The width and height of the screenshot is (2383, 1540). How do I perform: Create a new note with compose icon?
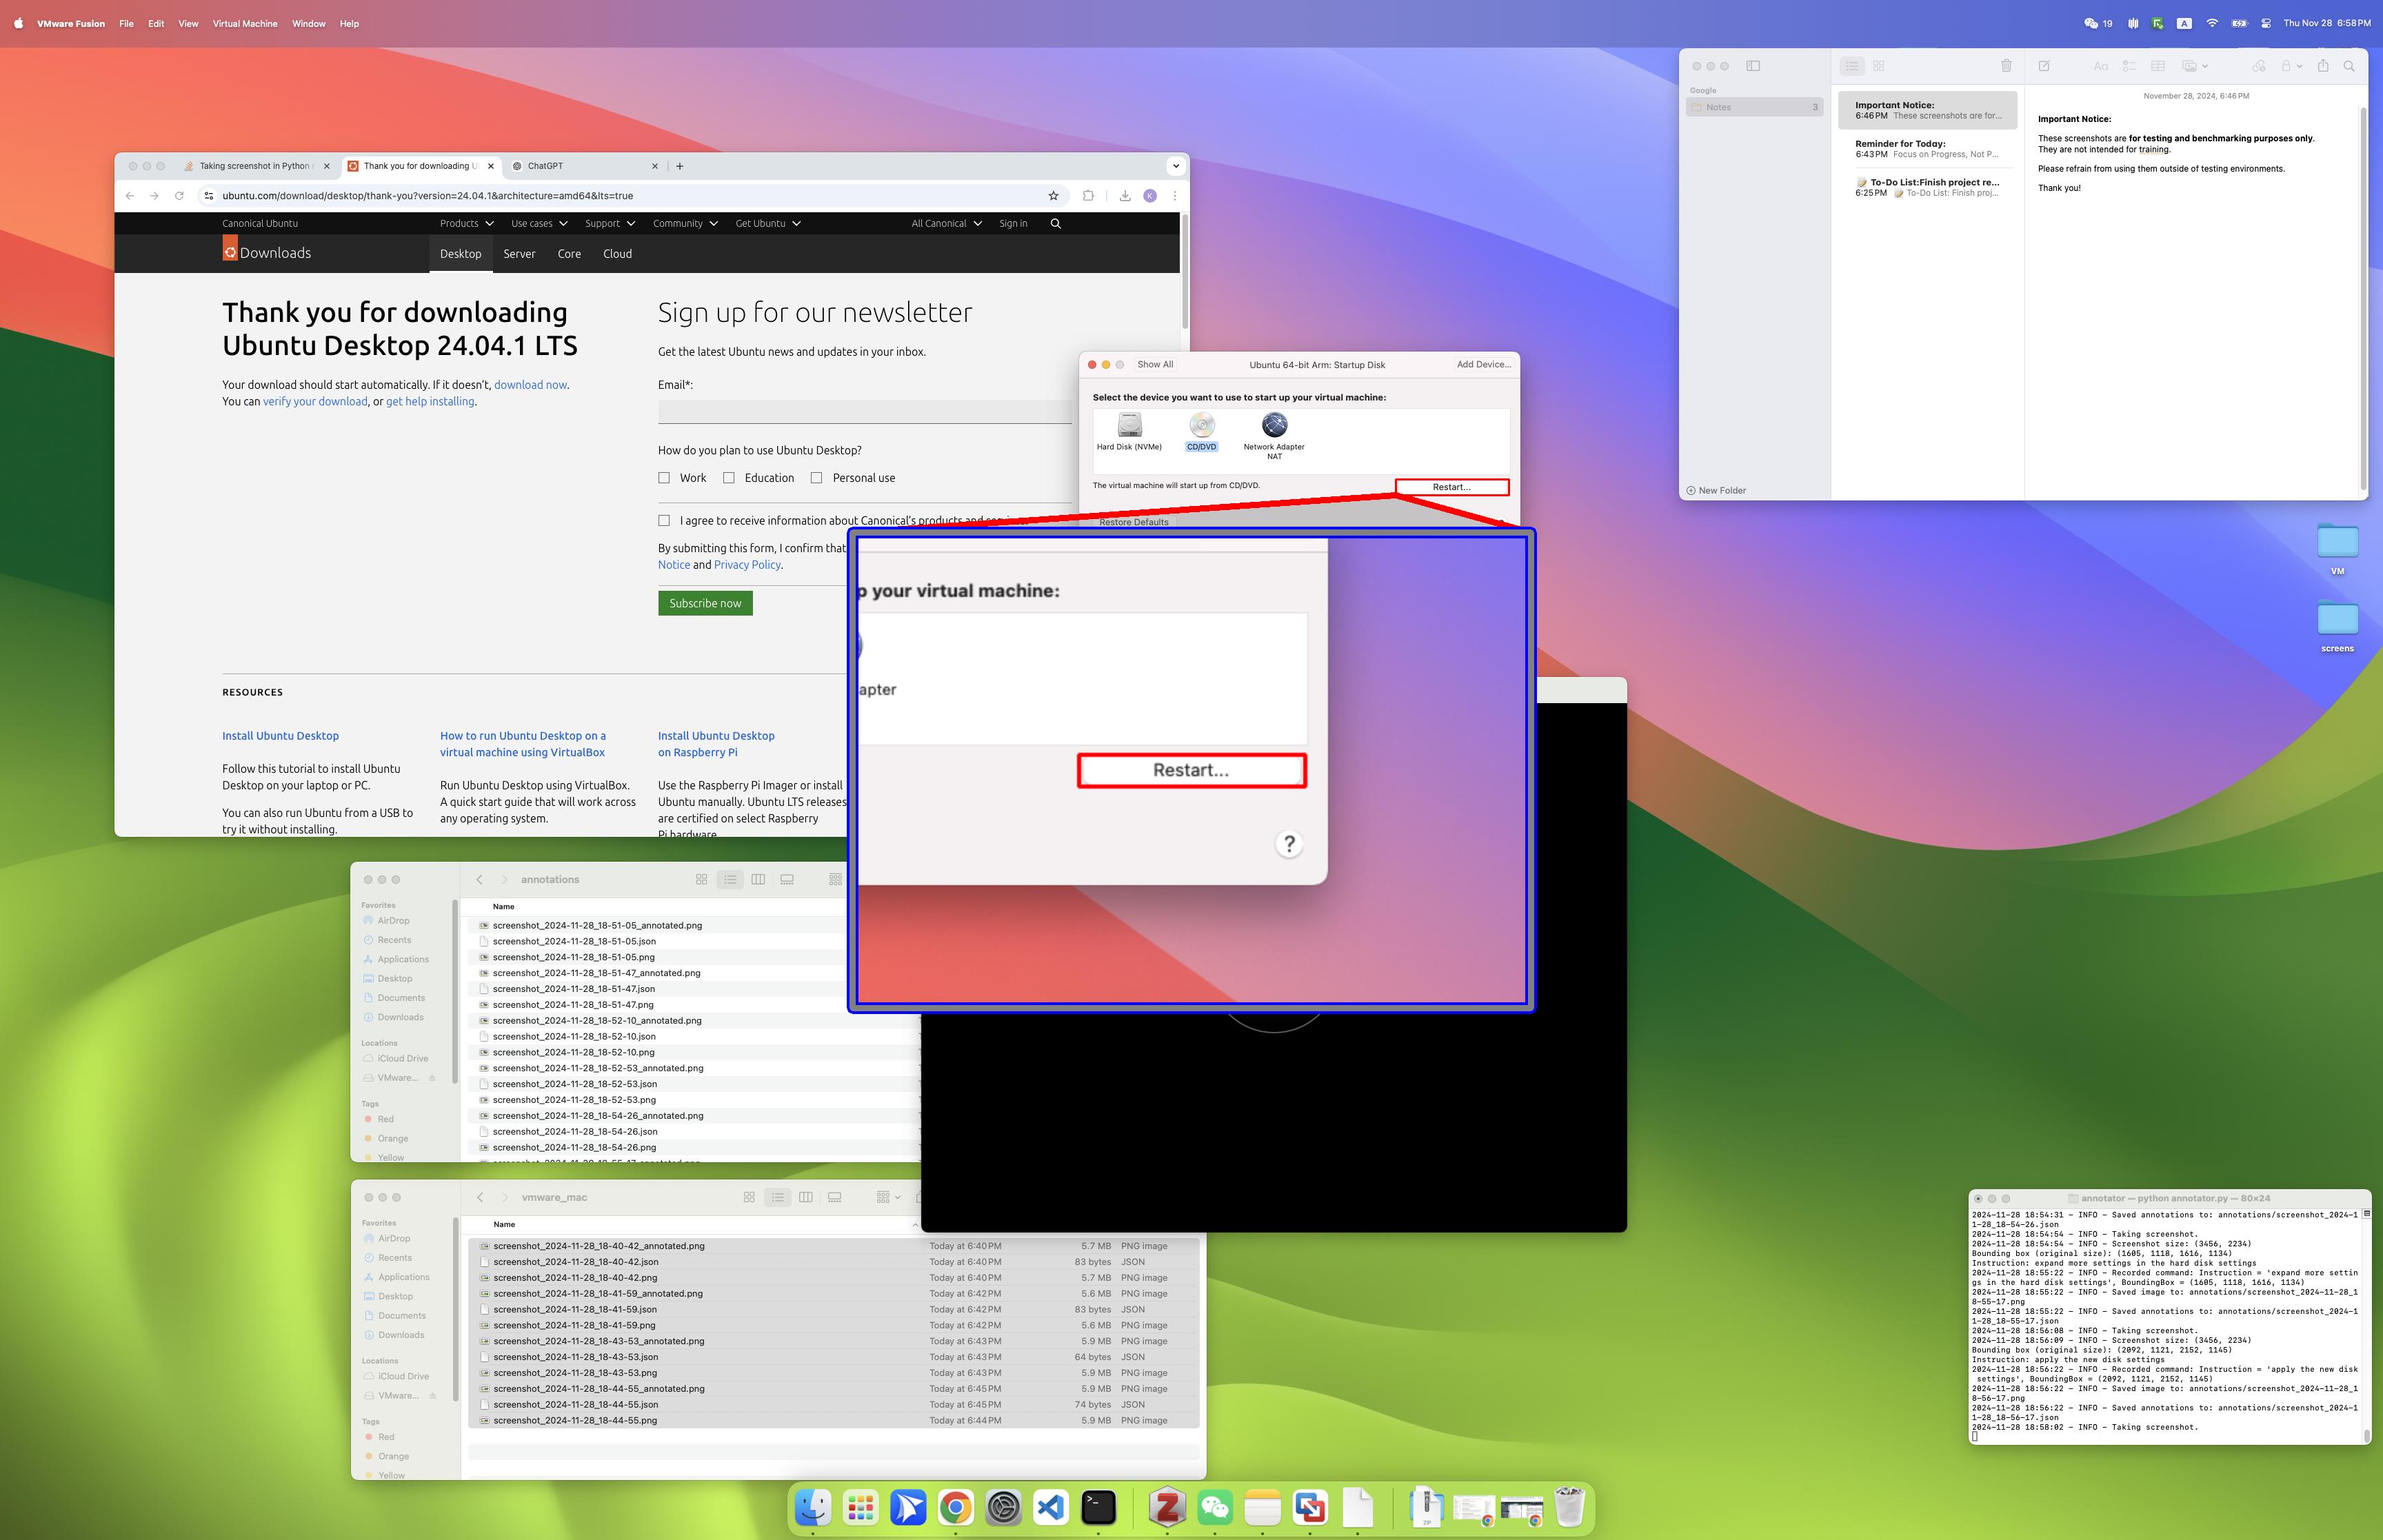2044,66
